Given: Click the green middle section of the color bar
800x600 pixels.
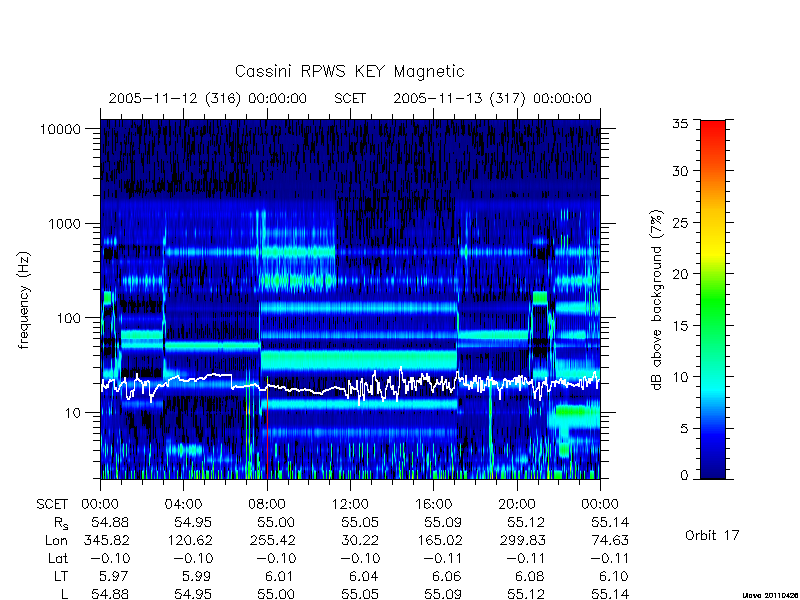Looking at the screenshot, I should point(713,299).
